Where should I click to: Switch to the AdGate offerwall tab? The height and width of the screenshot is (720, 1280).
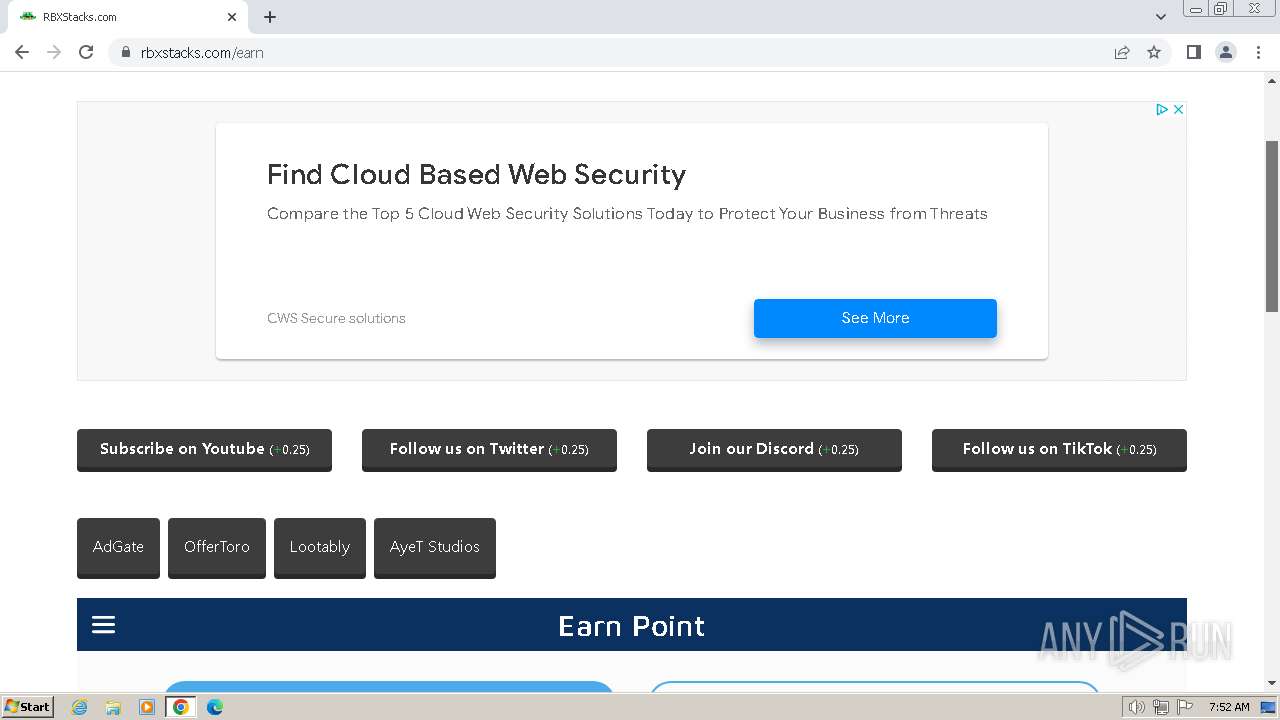118,547
